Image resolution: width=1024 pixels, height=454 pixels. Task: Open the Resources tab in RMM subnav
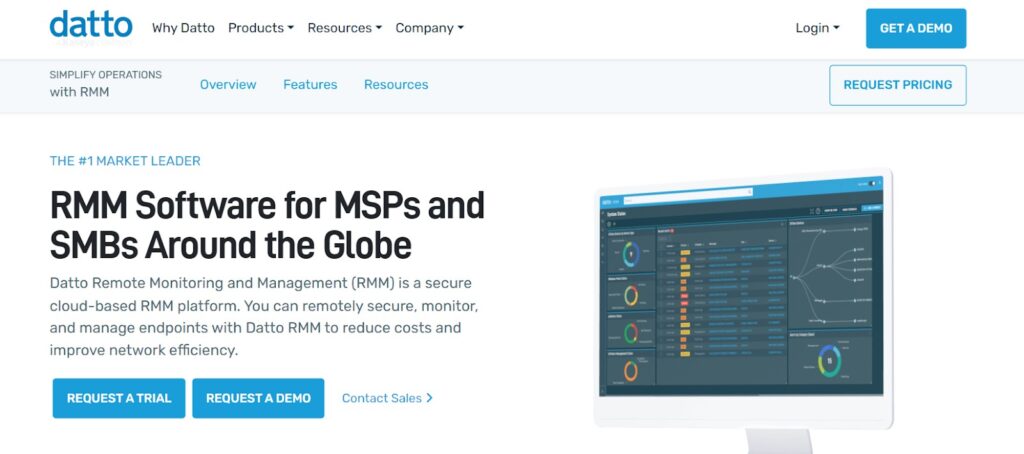pyautogui.click(x=396, y=84)
